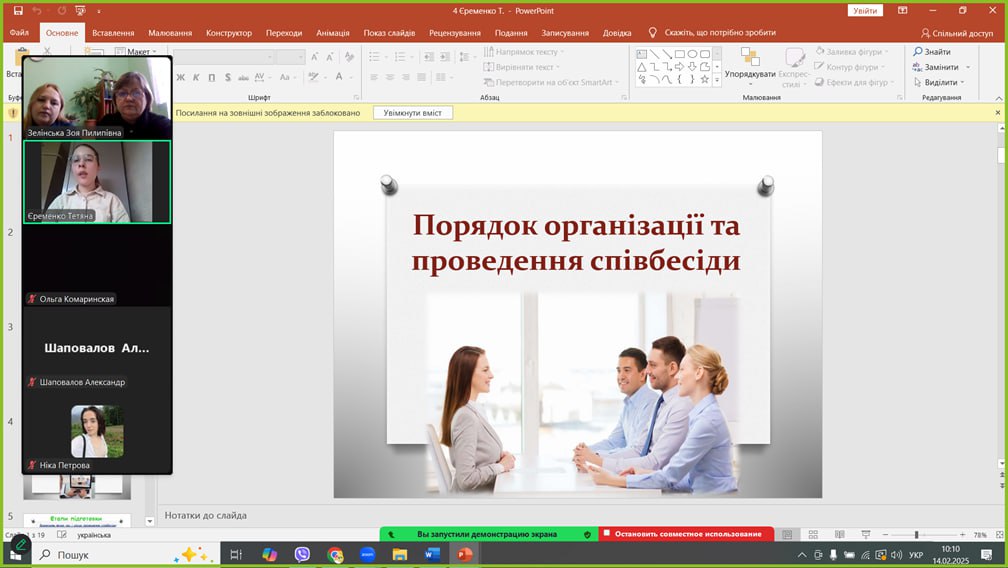Switch to the Показ слайдів tab
The image size is (1008, 568).
click(x=389, y=33)
